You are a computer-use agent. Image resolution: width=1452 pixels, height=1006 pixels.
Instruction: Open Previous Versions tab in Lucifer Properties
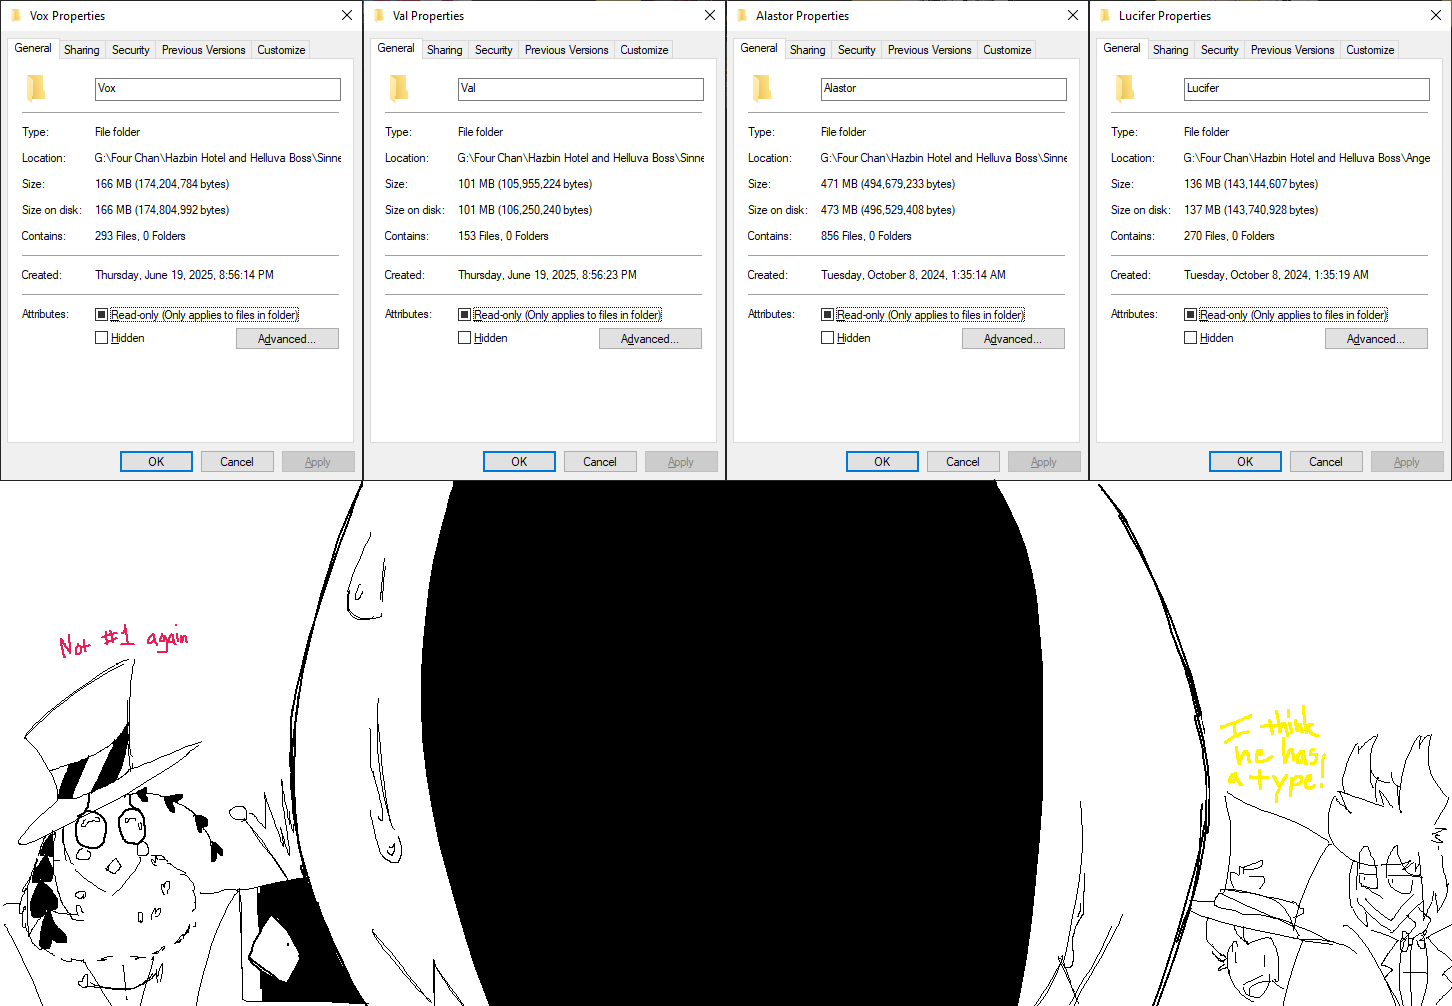coord(1293,50)
